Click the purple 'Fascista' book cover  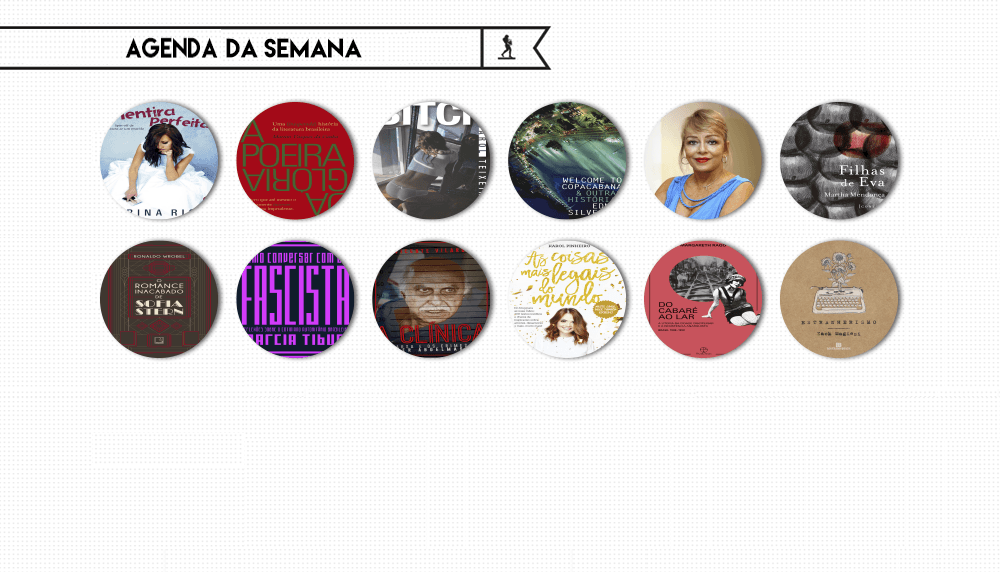pyautogui.click(x=295, y=298)
